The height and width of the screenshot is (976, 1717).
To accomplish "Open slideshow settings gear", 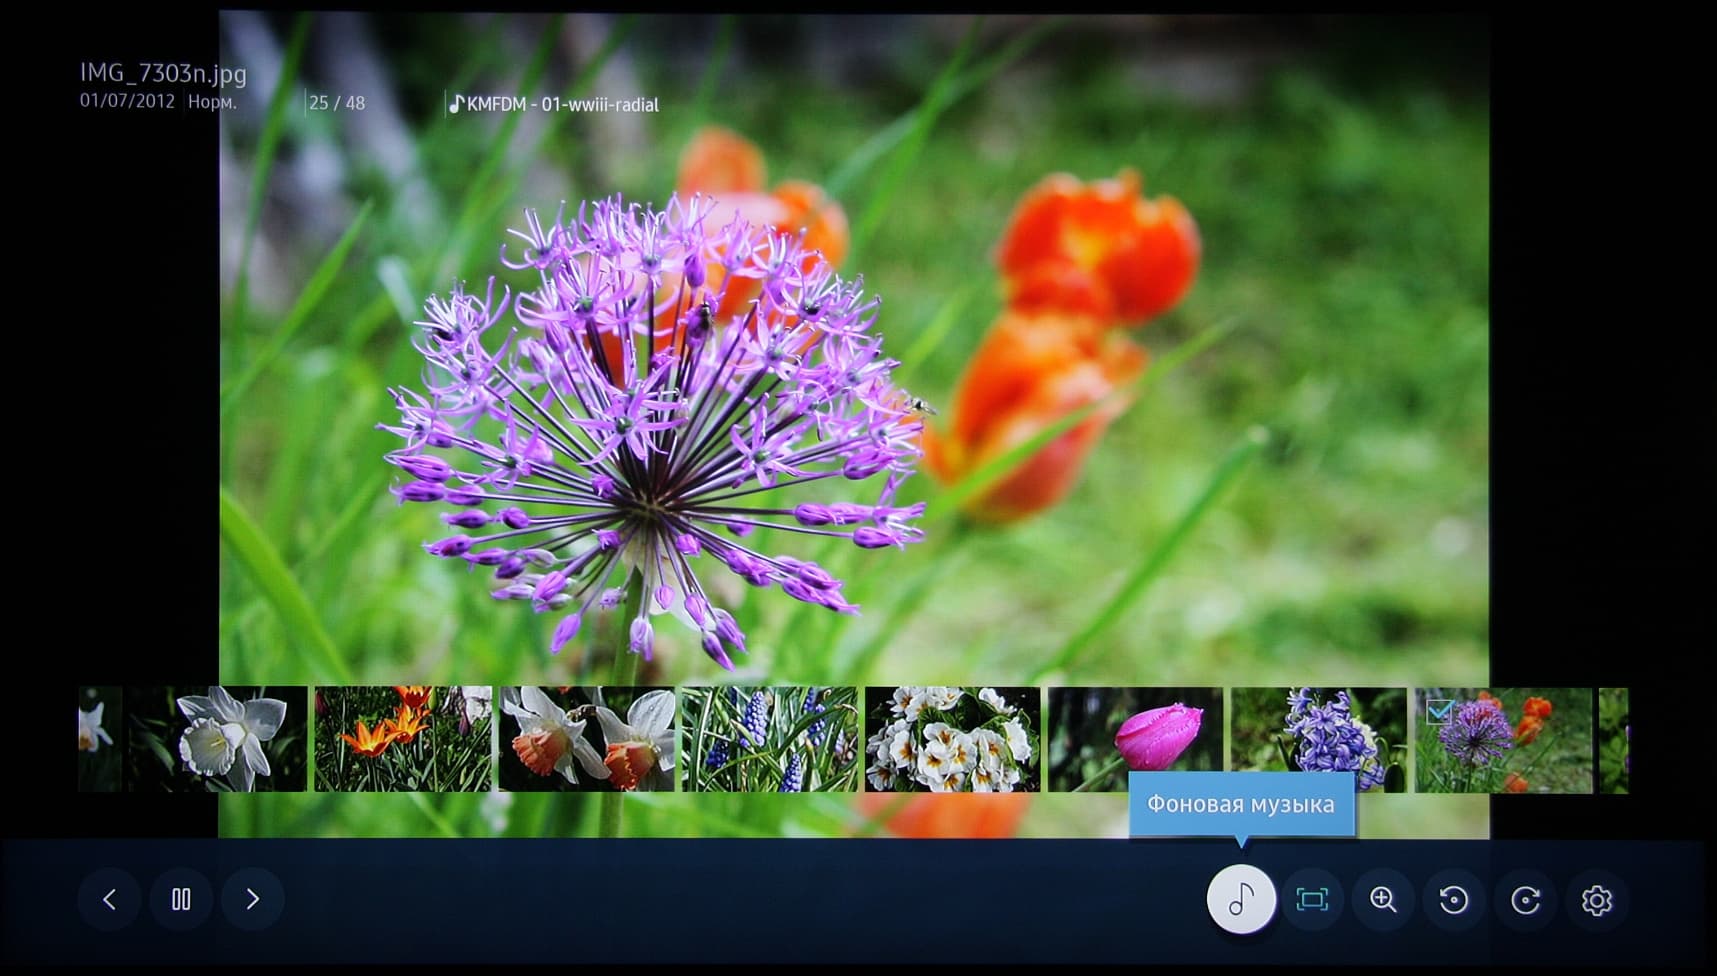I will 1596,900.
